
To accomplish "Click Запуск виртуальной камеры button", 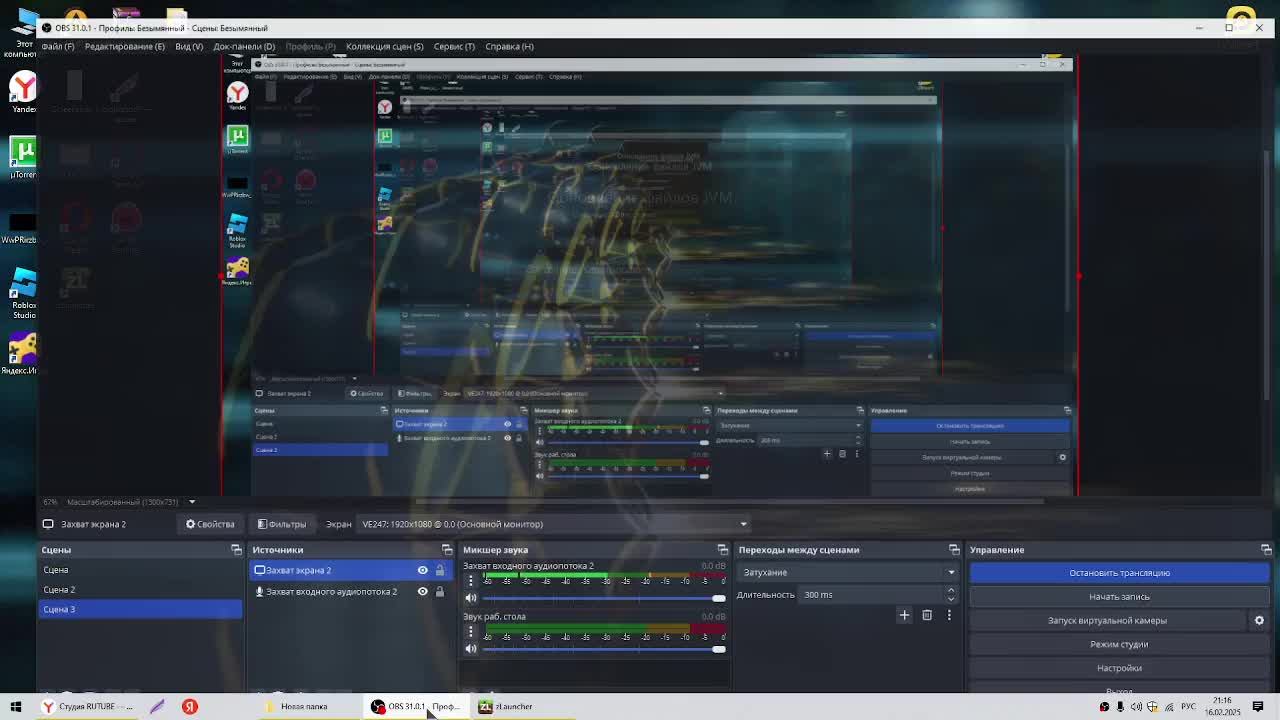I will click(x=1107, y=621).
